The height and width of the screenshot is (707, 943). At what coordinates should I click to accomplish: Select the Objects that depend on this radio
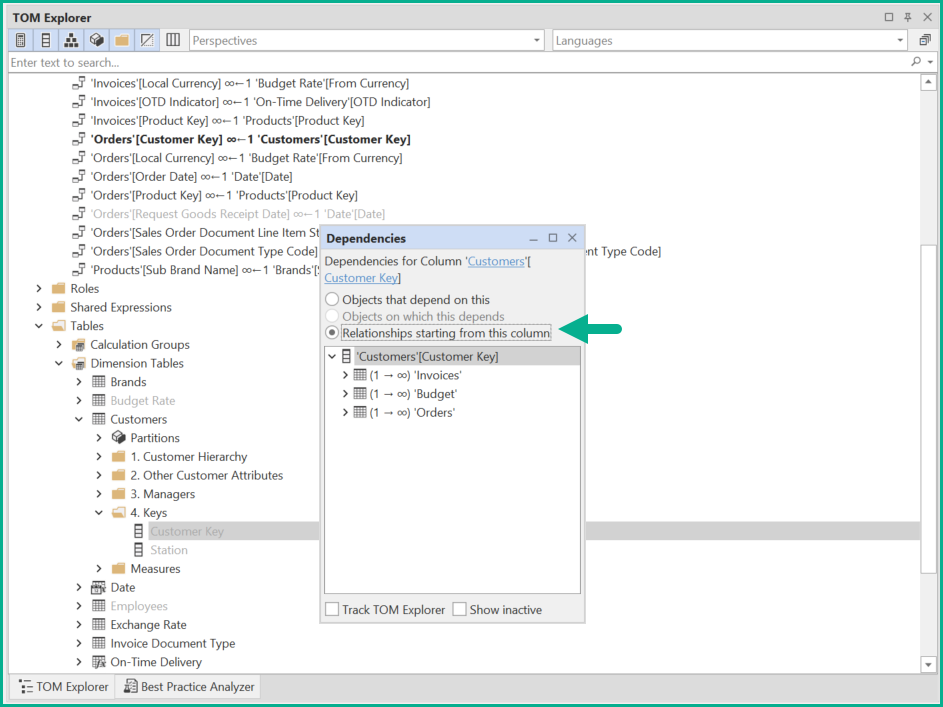(x=331, y=298)
